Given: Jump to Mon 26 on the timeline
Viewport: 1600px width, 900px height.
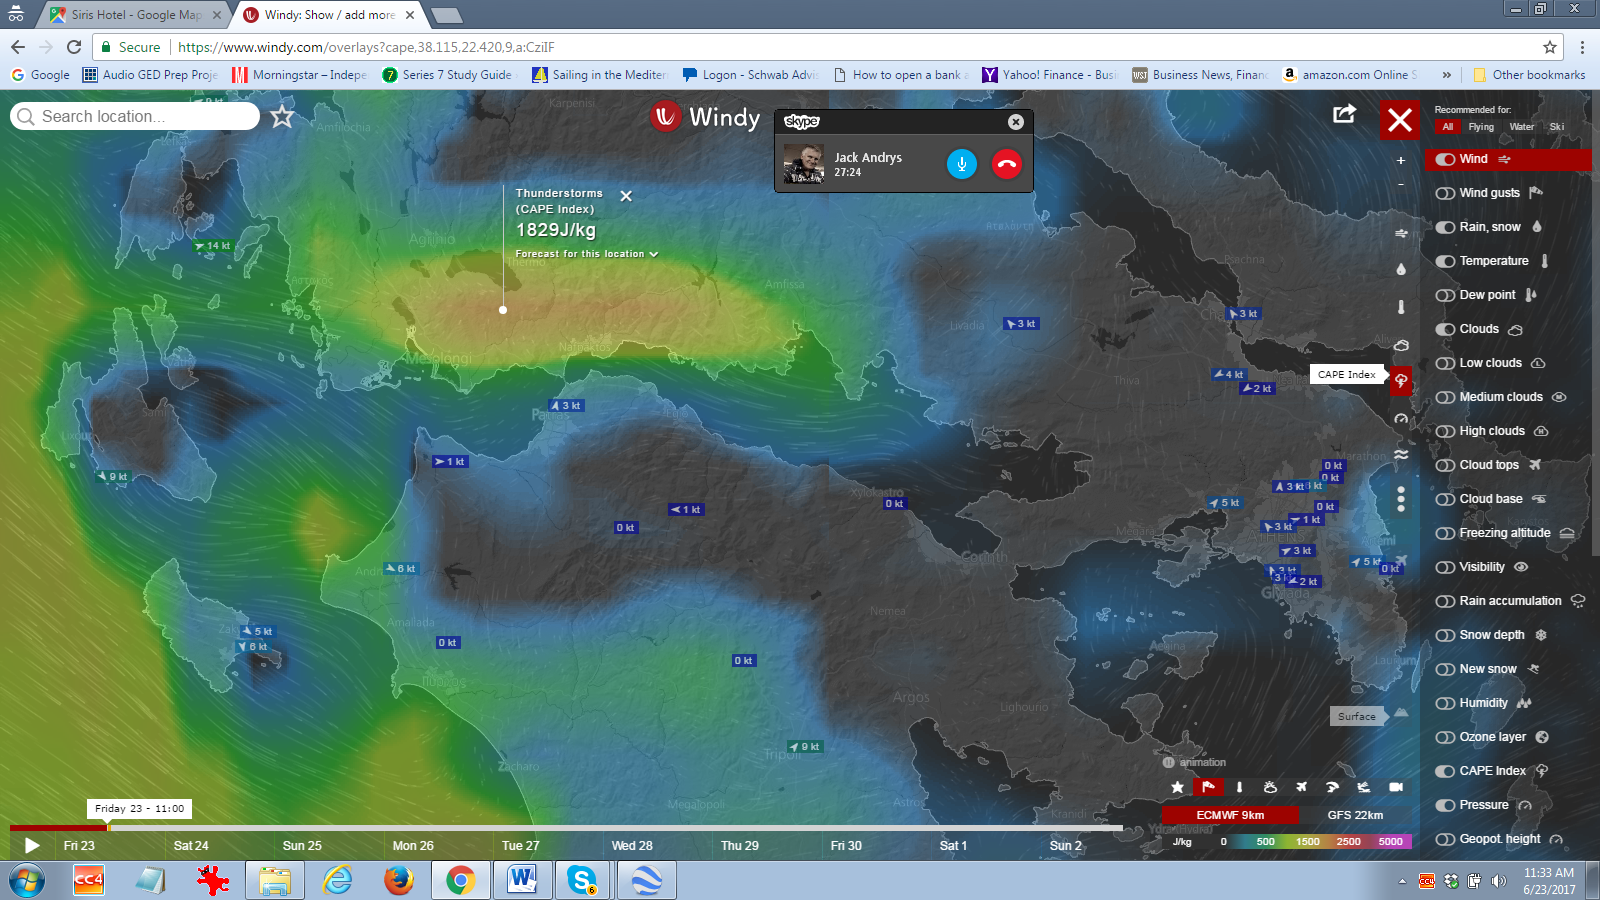Looking at the screenshot, I should click(x=413, y=846).
